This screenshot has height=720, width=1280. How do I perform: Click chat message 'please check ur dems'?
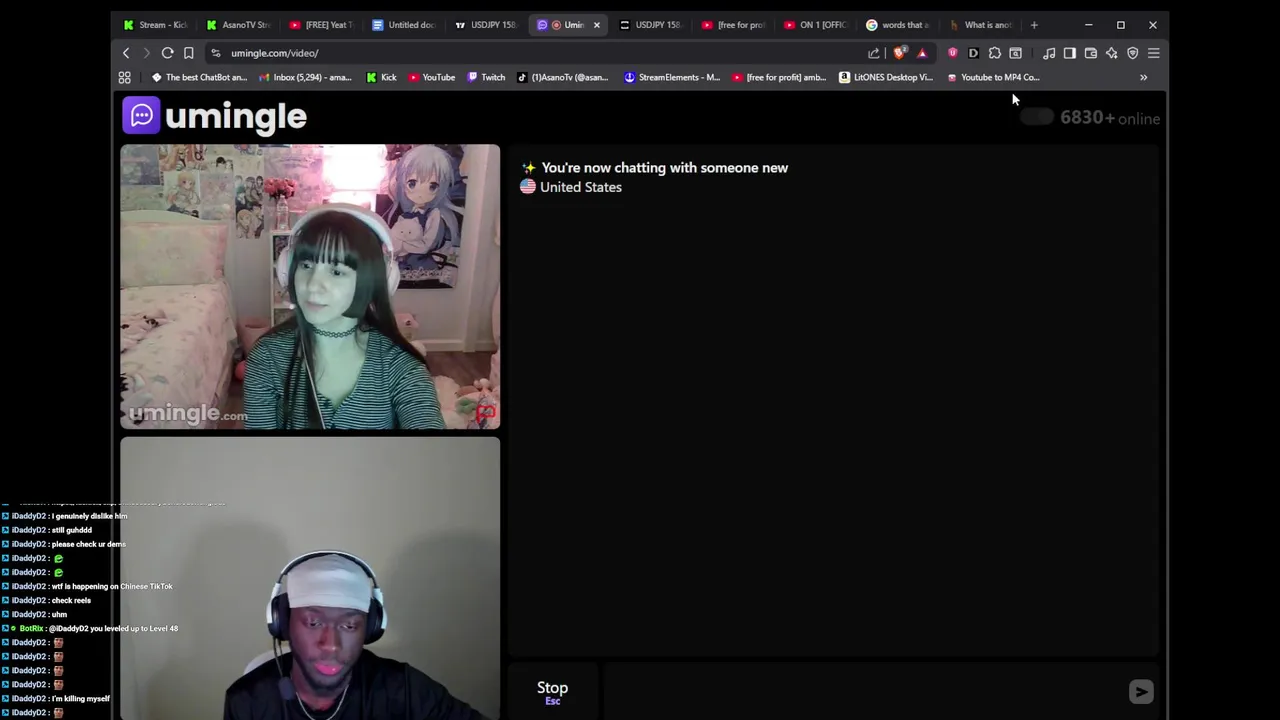(x=88, y=544)
